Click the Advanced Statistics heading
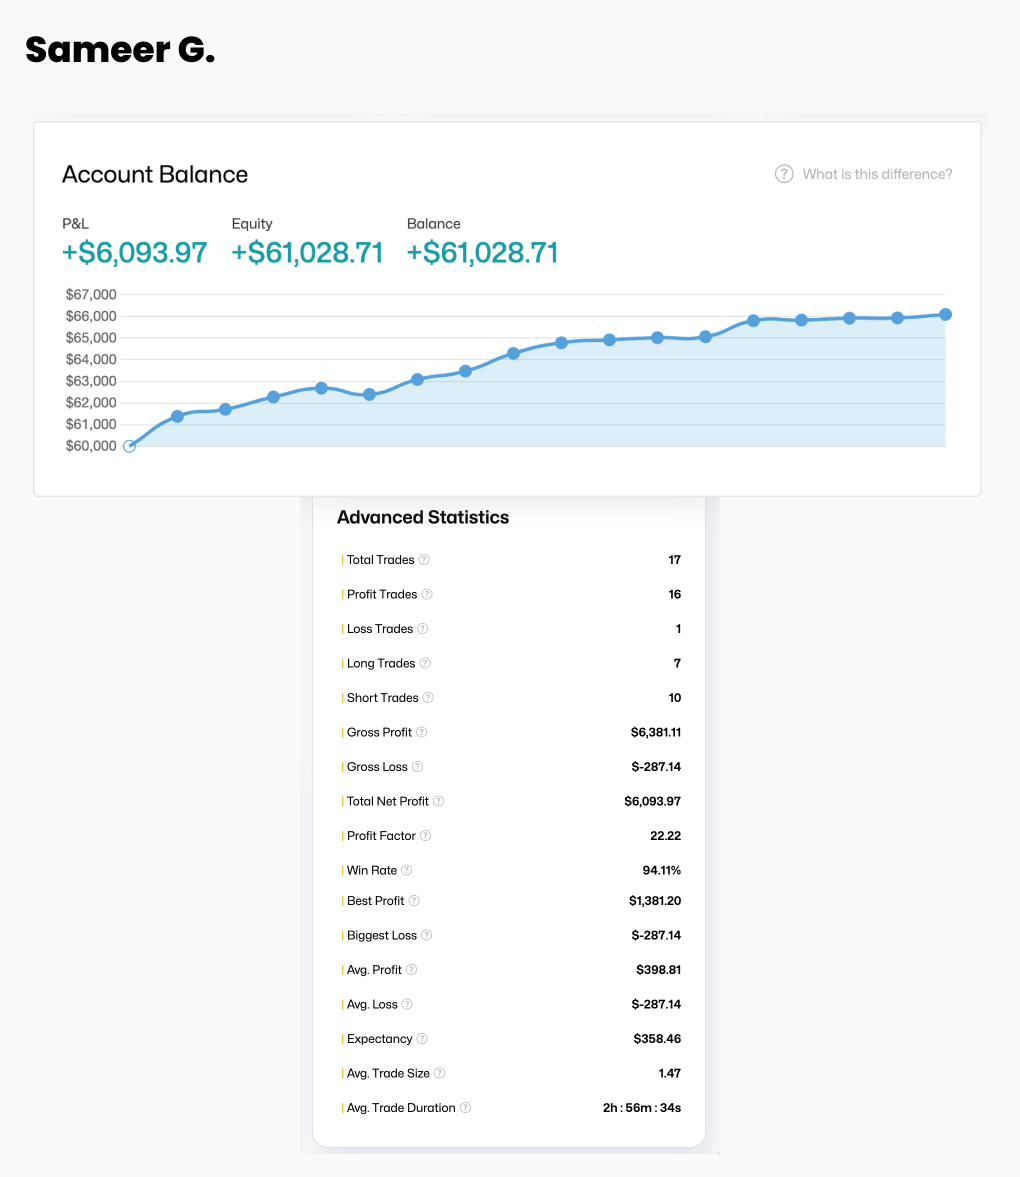This screenshot has height=1177, width=1020. click(423, 517)
